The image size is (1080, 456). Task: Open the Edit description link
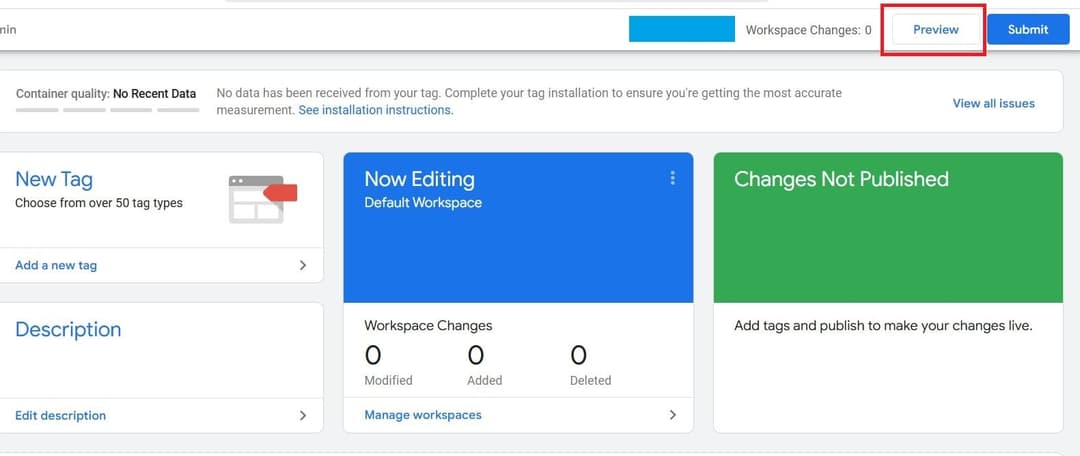click(x=60, y=415)
